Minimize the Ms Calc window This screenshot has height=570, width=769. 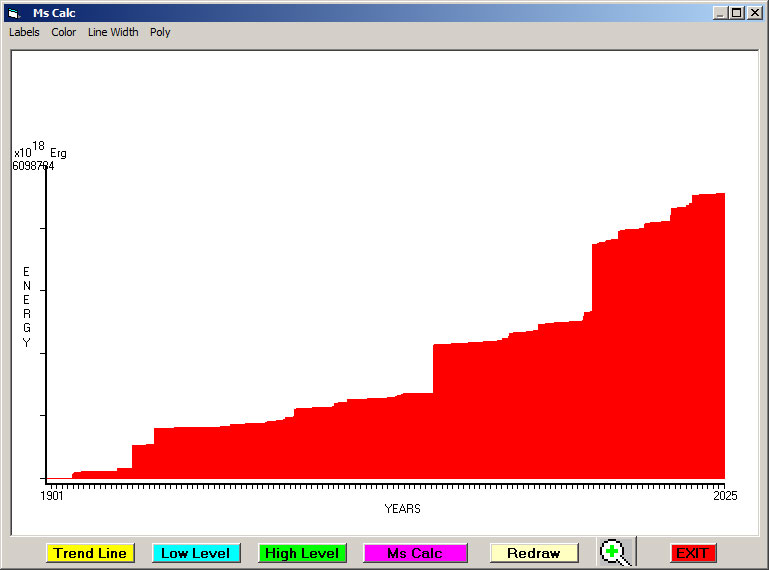[x=721, y=13]
